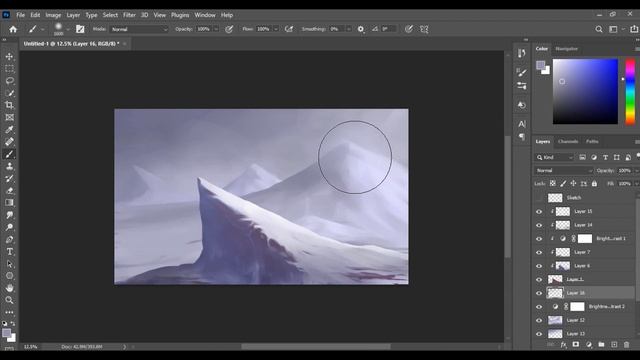Open the Edit Toolbar three-dots icon
The height and width of the screenshot is (360, 640).
pos(9,312)
